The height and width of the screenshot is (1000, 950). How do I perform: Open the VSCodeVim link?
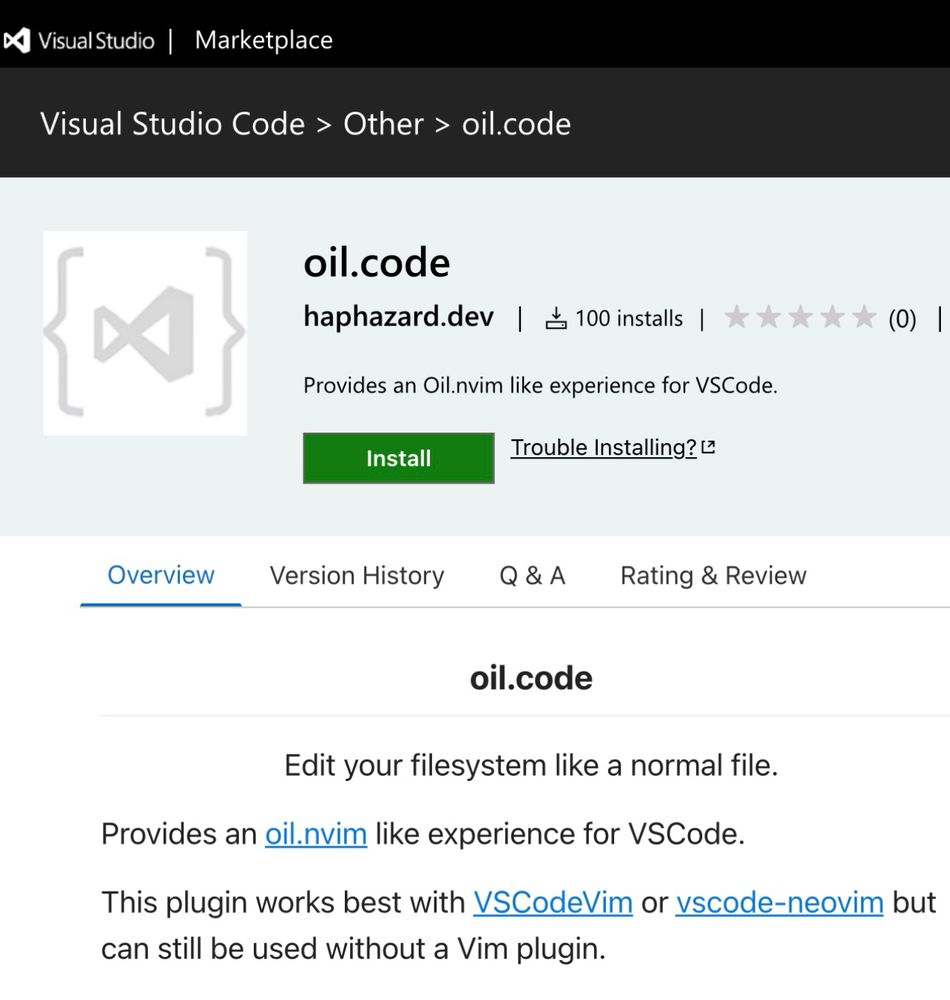[x=552, y=902]
